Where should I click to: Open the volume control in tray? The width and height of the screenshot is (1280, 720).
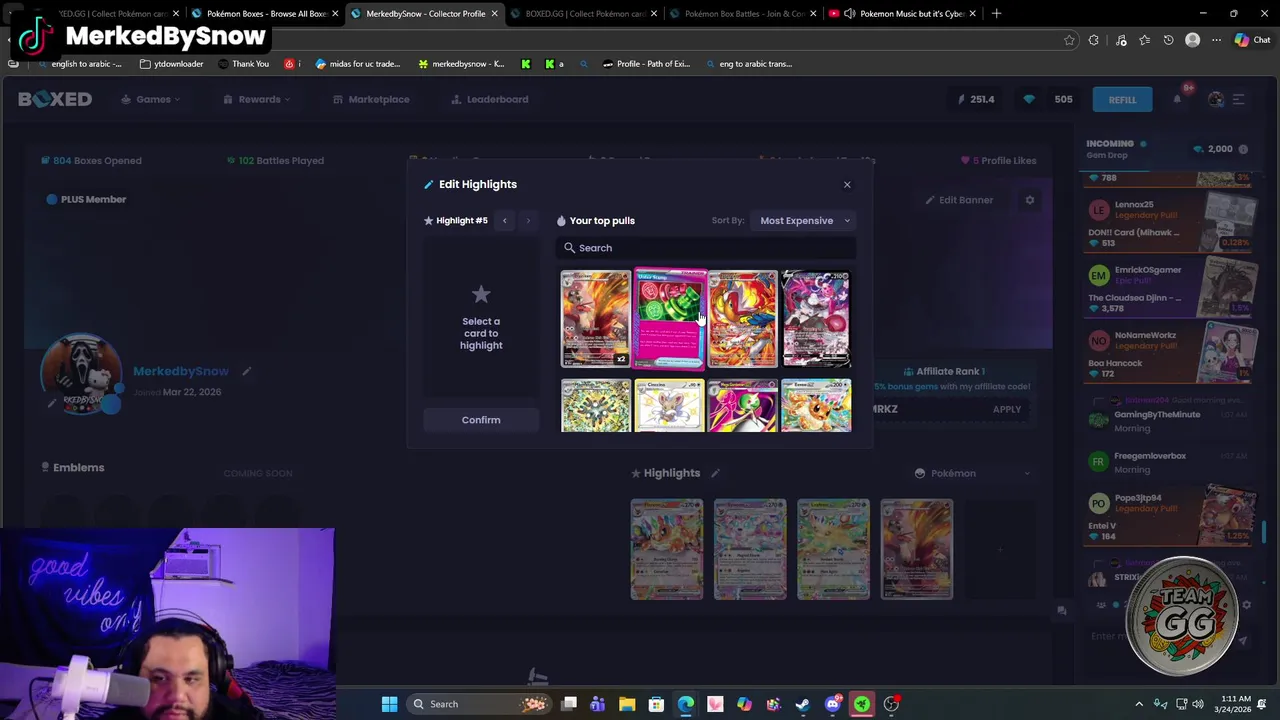[x=1198, y=704]
